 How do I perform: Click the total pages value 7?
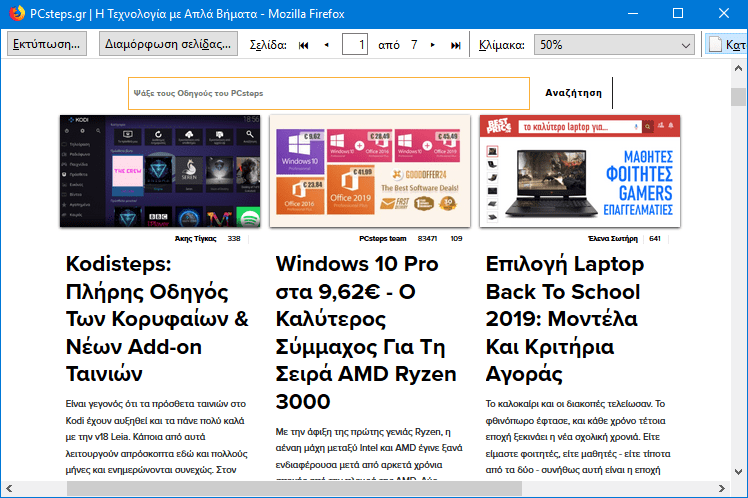pyautogui.click(x=414, y=45)
